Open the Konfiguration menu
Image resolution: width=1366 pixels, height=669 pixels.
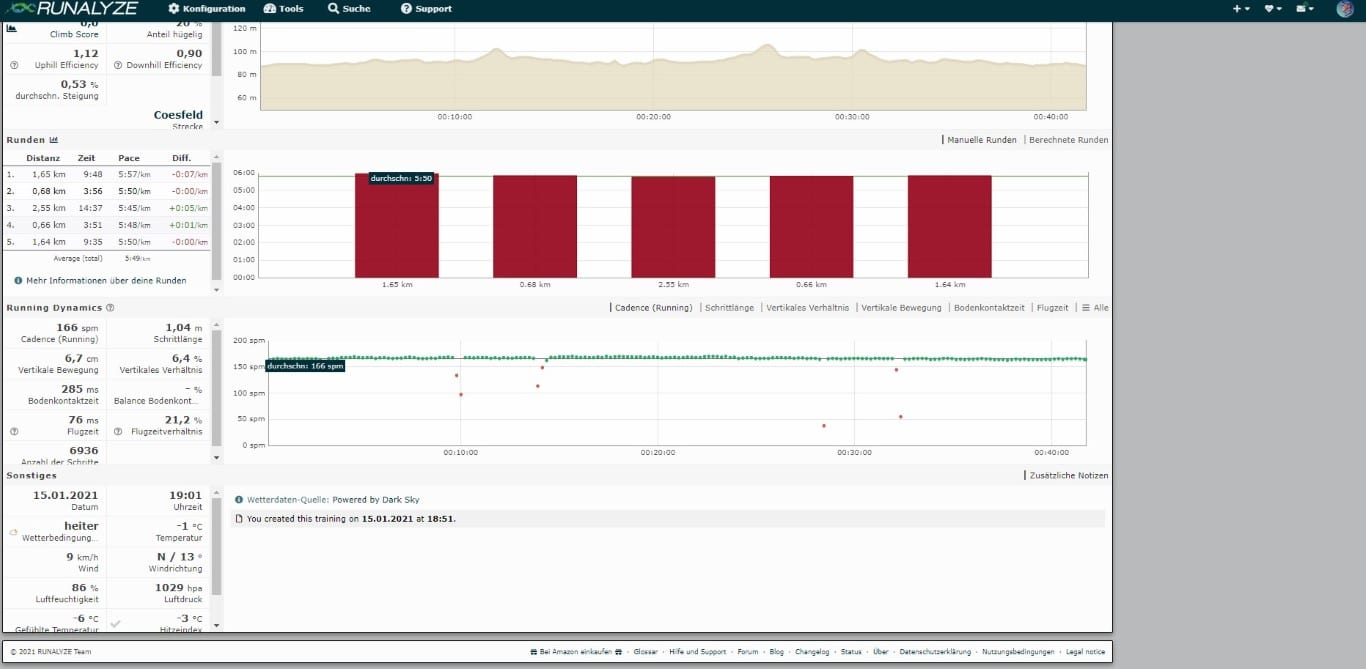[x=207, y=9]
